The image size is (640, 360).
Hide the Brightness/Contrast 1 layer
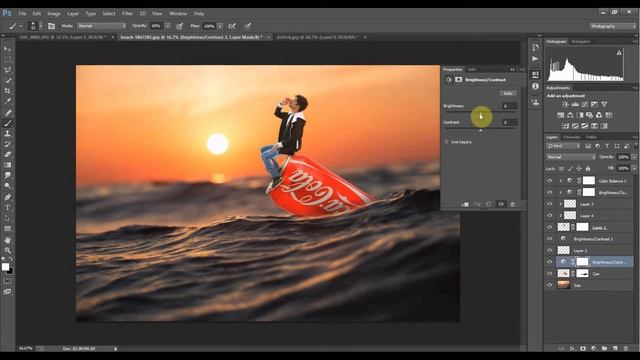click(549, 239)
